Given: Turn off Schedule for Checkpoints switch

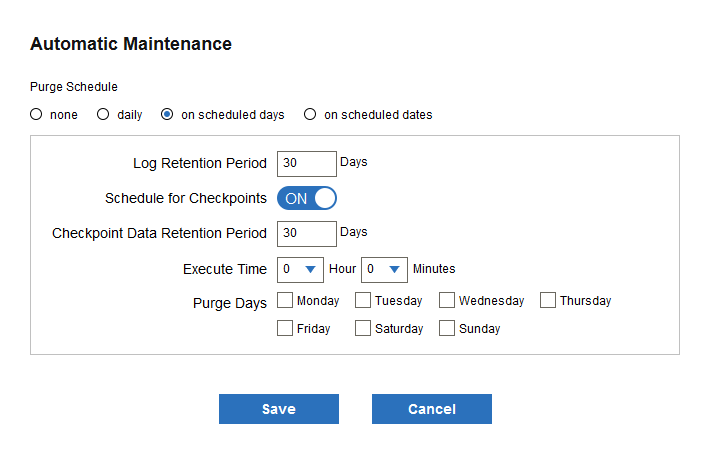Looking at the screenshot, I should point(307,198).
